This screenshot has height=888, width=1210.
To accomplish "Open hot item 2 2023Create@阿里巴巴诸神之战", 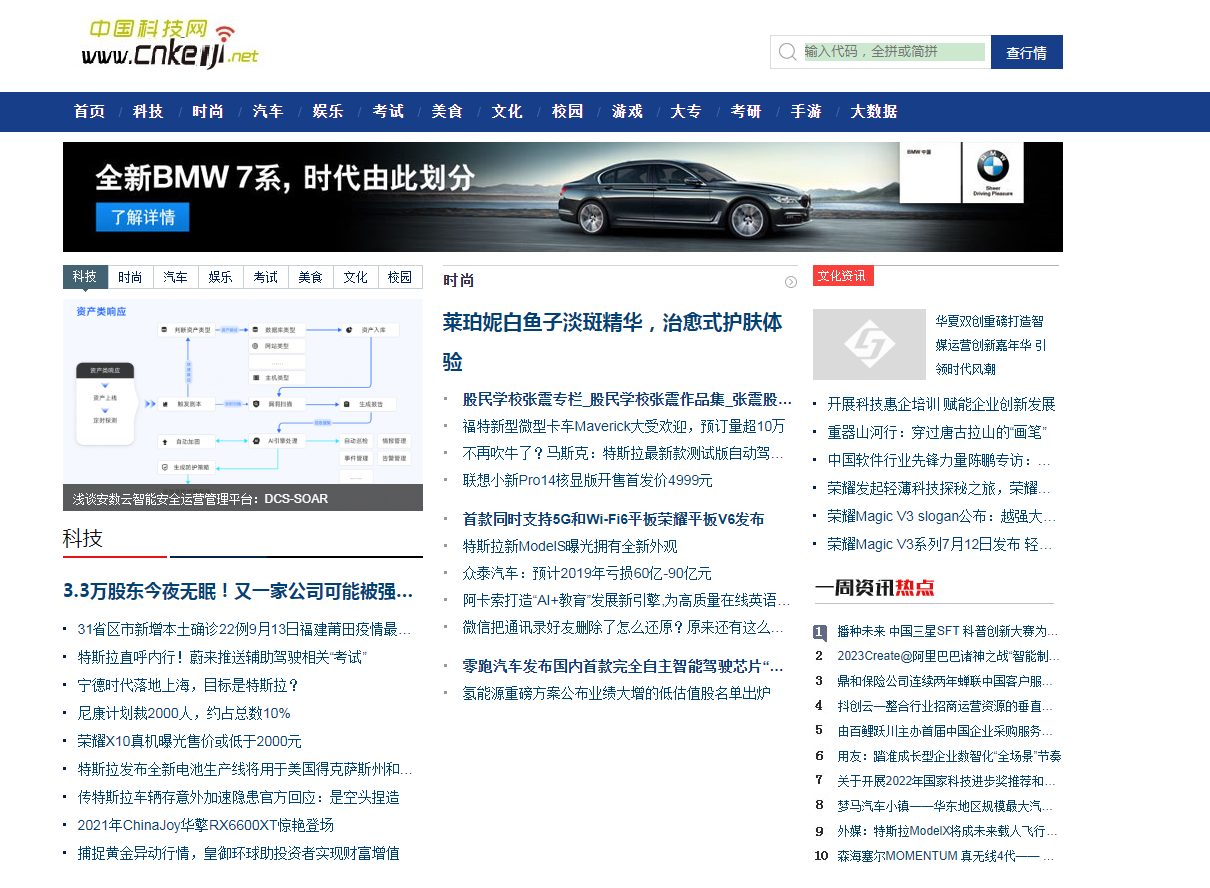I will tap(947, 656).
